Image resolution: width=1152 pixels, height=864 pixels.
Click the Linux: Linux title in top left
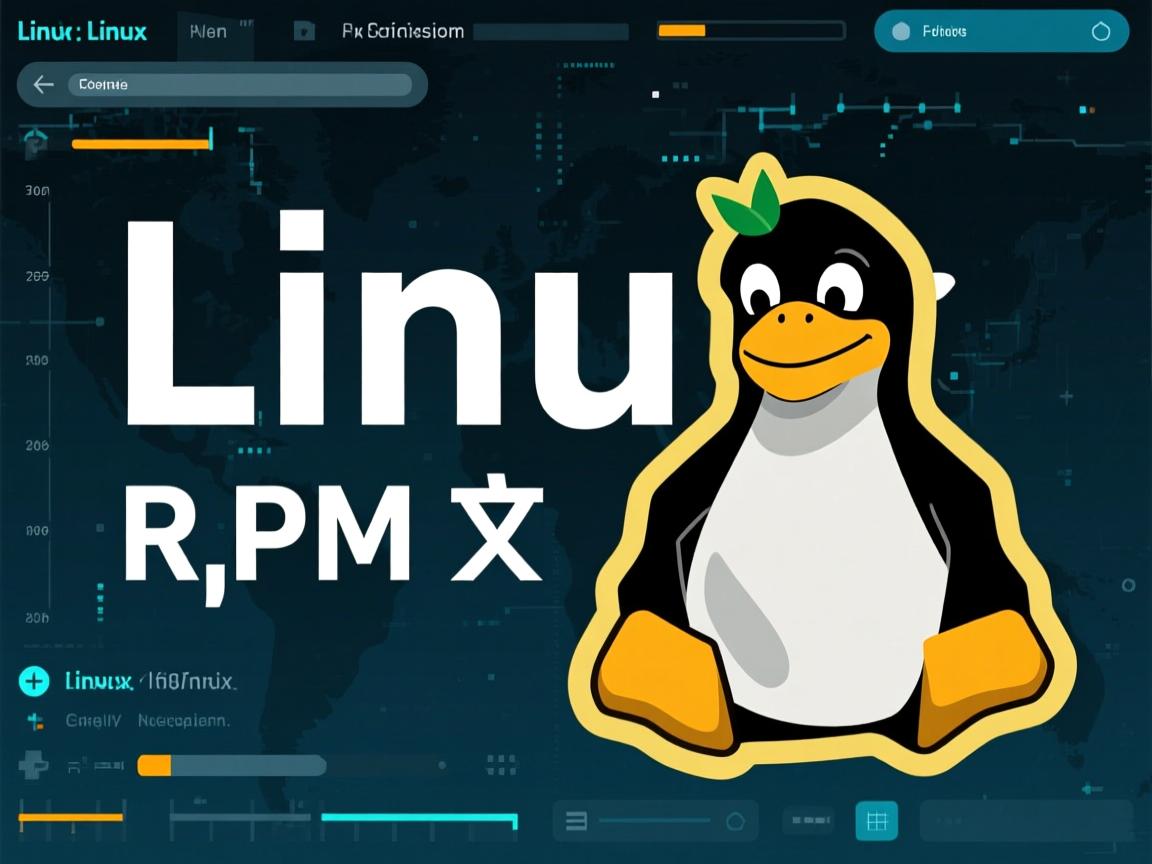tap(84, 31)
